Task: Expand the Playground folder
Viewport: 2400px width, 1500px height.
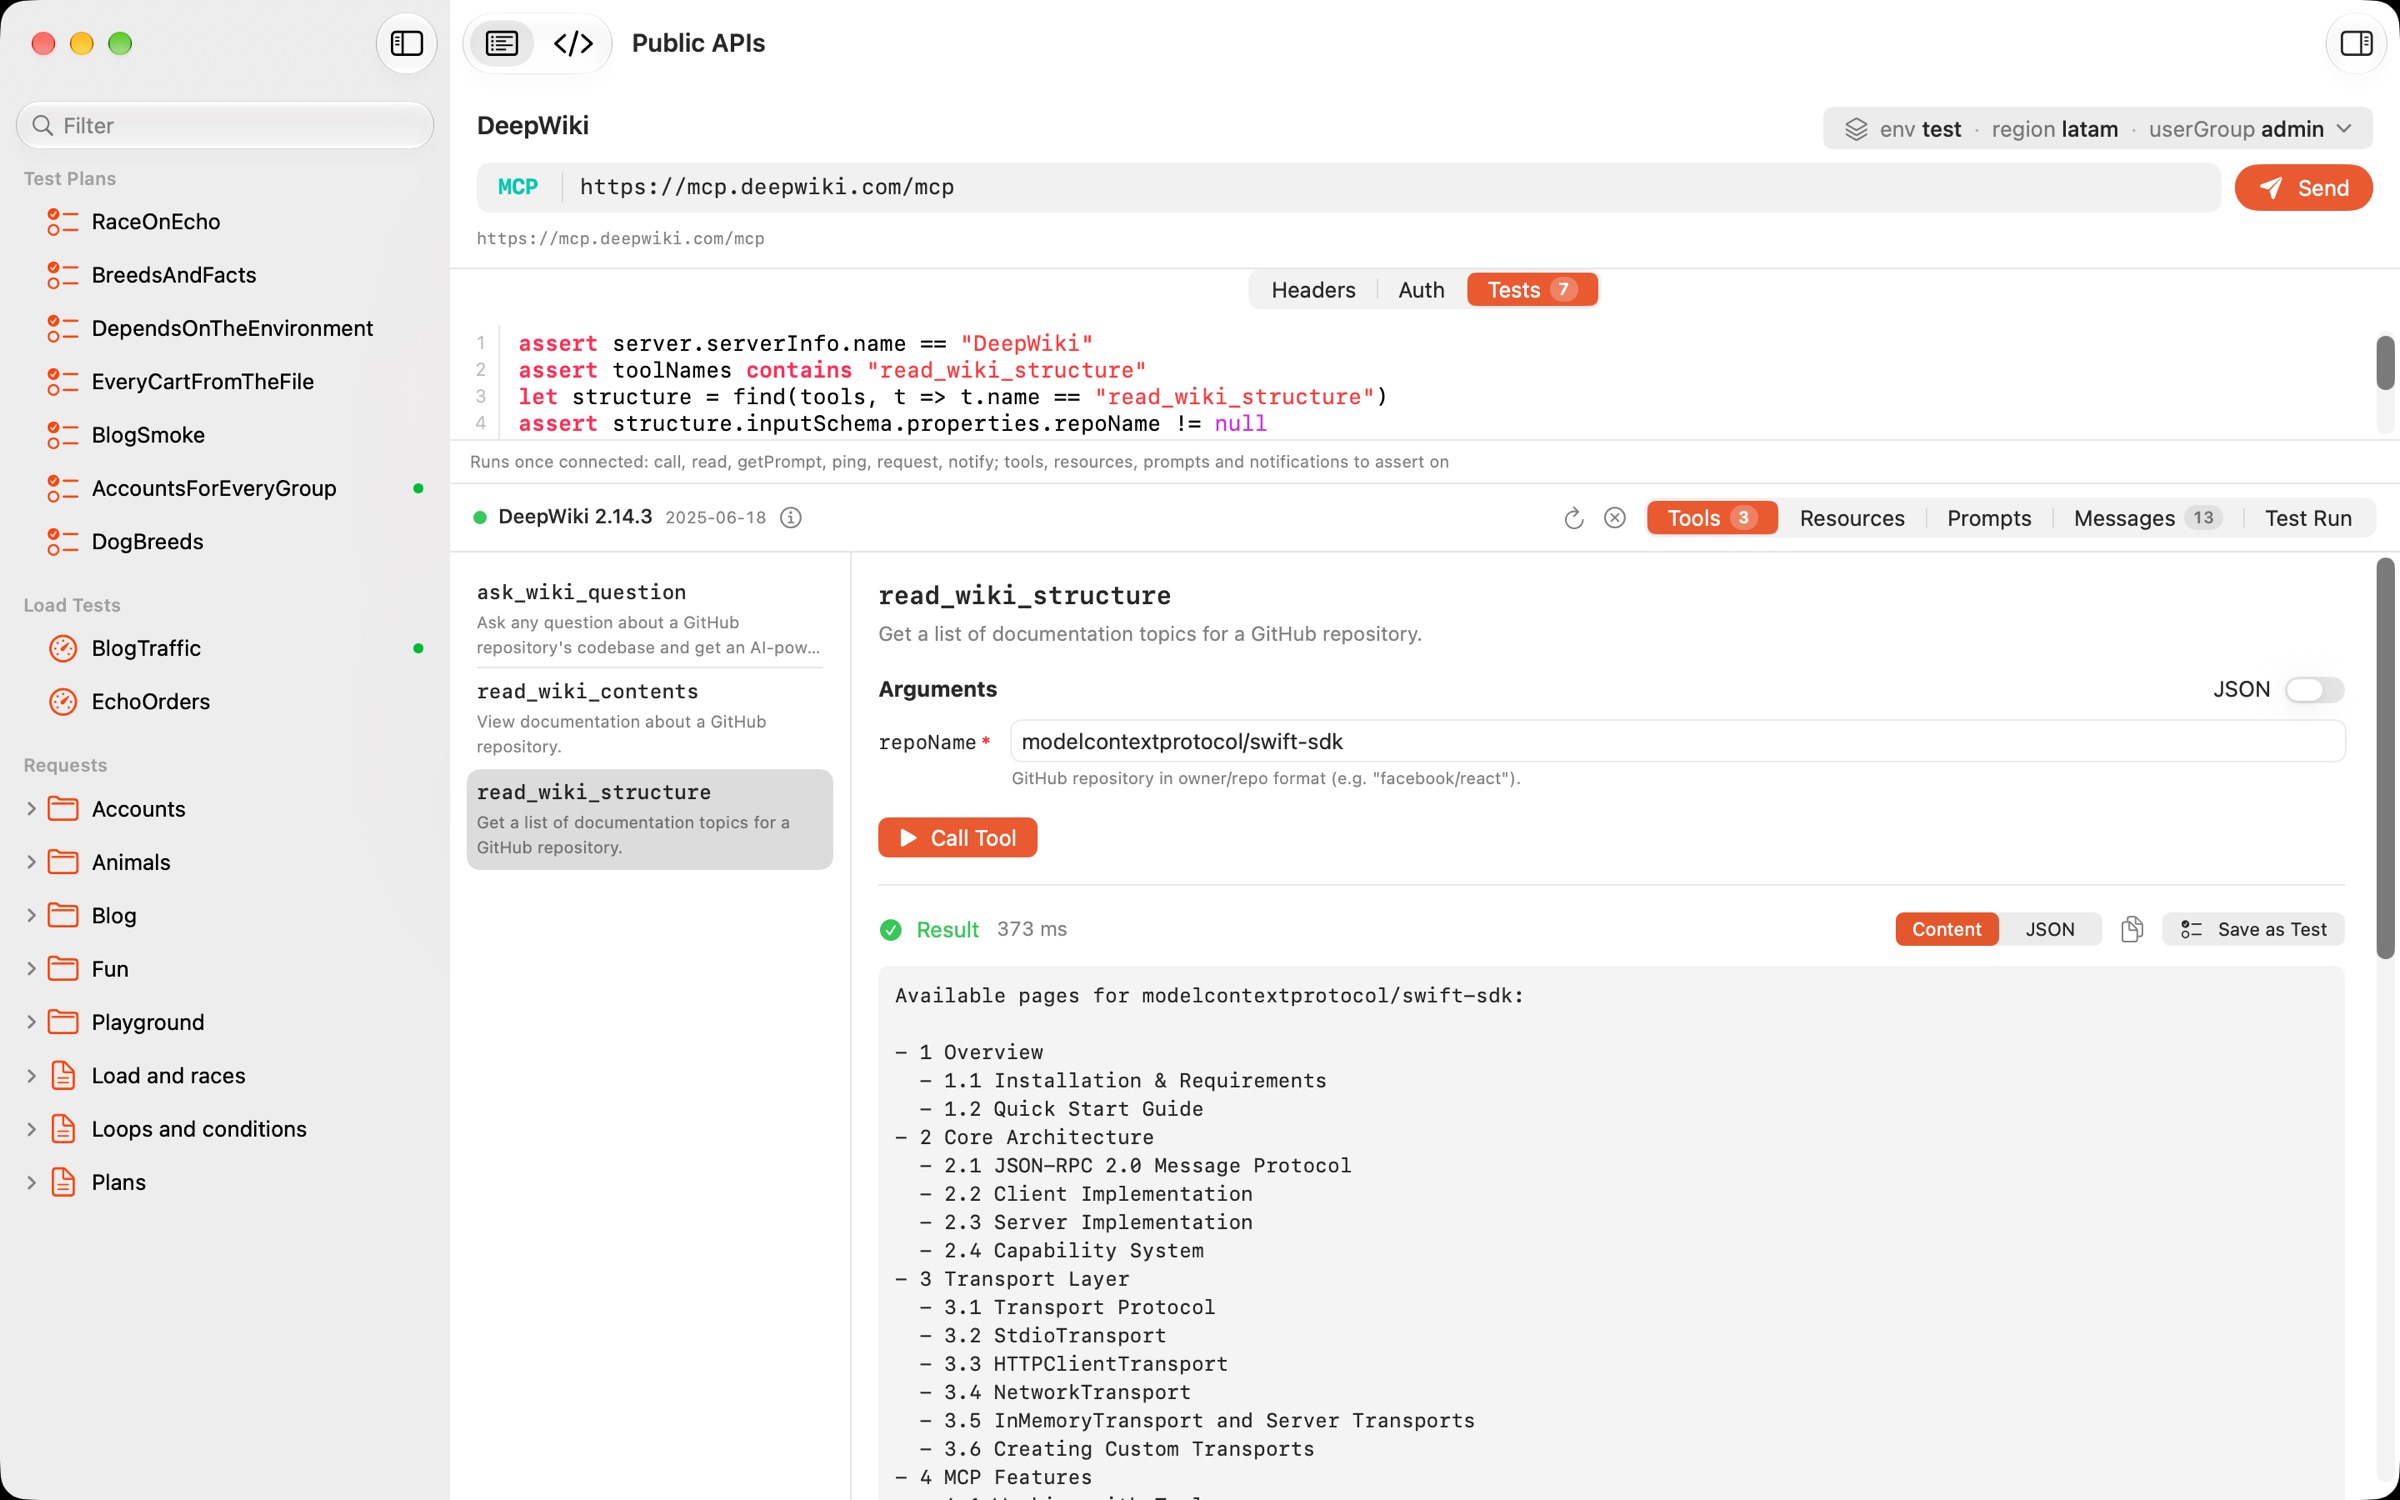Action: tap(31, 1021)
